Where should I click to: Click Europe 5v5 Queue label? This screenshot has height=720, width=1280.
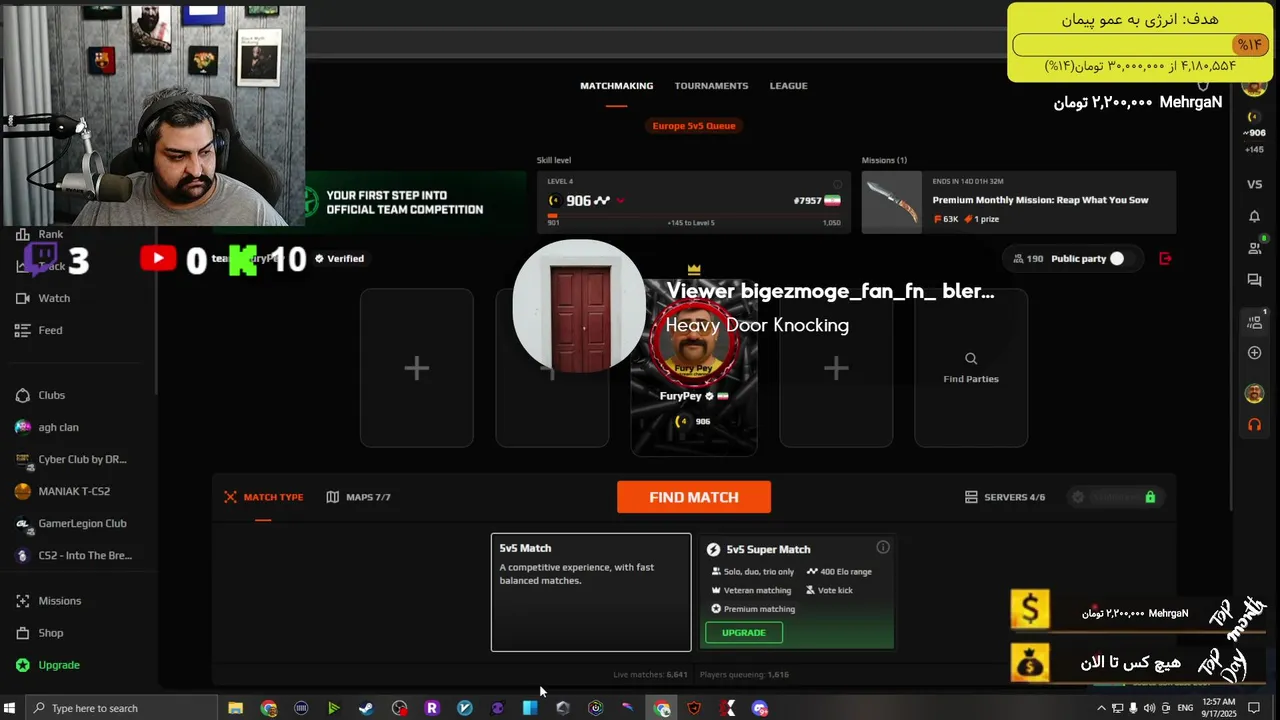(x=694, y=126)
